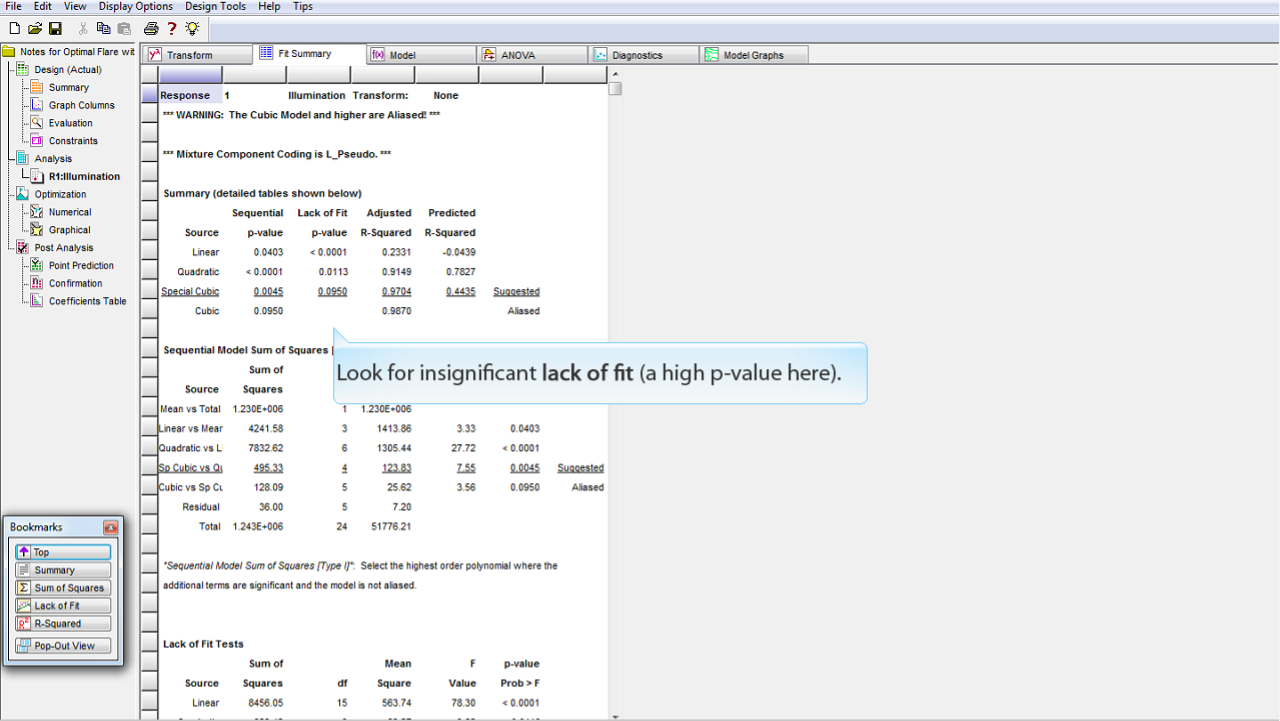Viewport: 1280px width, 721px height.
Task: Switch to the ANOVA tab
Action: point(532,55)
